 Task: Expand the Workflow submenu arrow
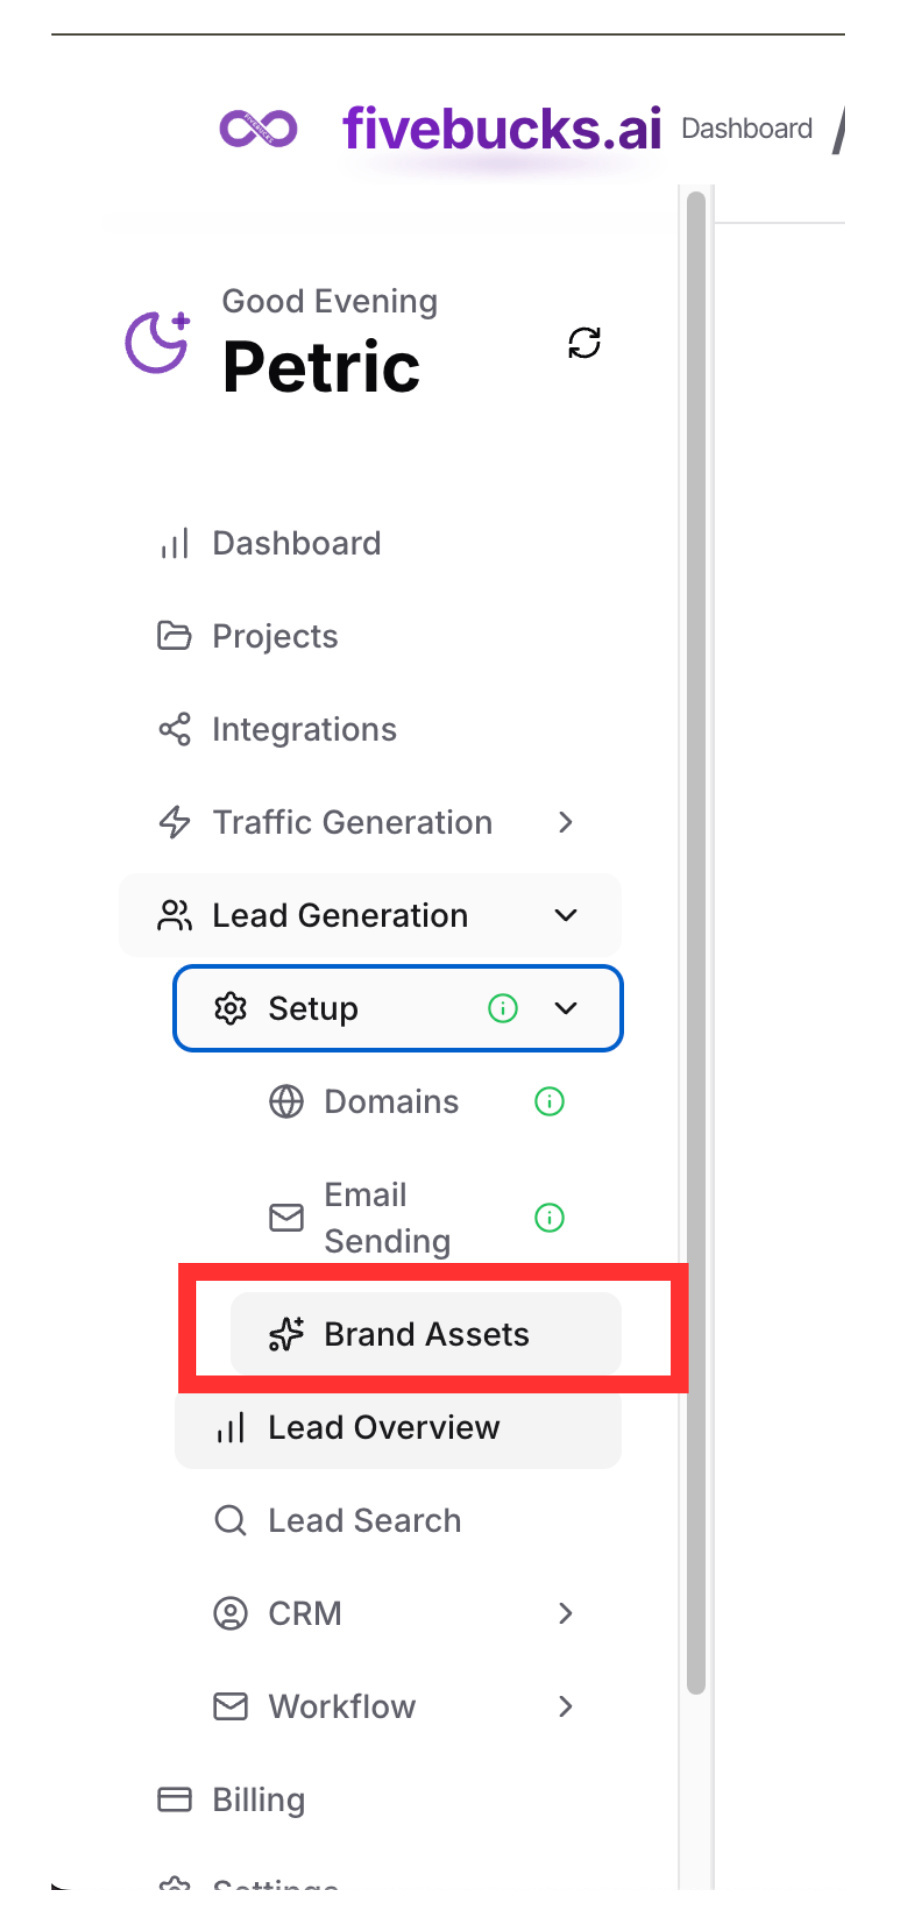pos(566,1706)
